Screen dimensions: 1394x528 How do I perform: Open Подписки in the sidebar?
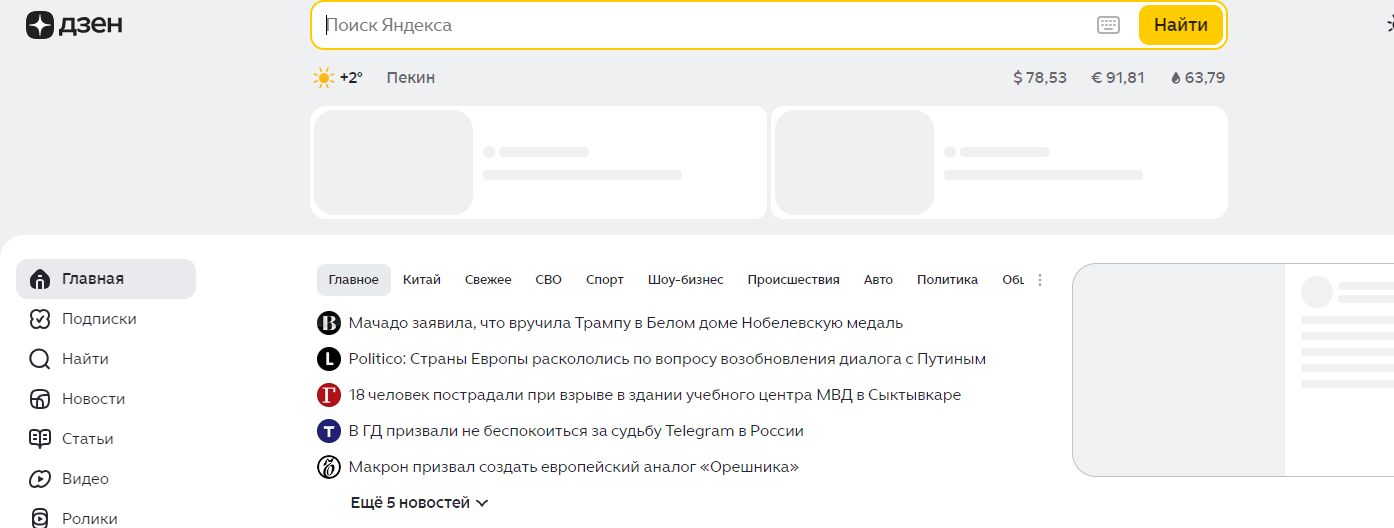[98, 319]
